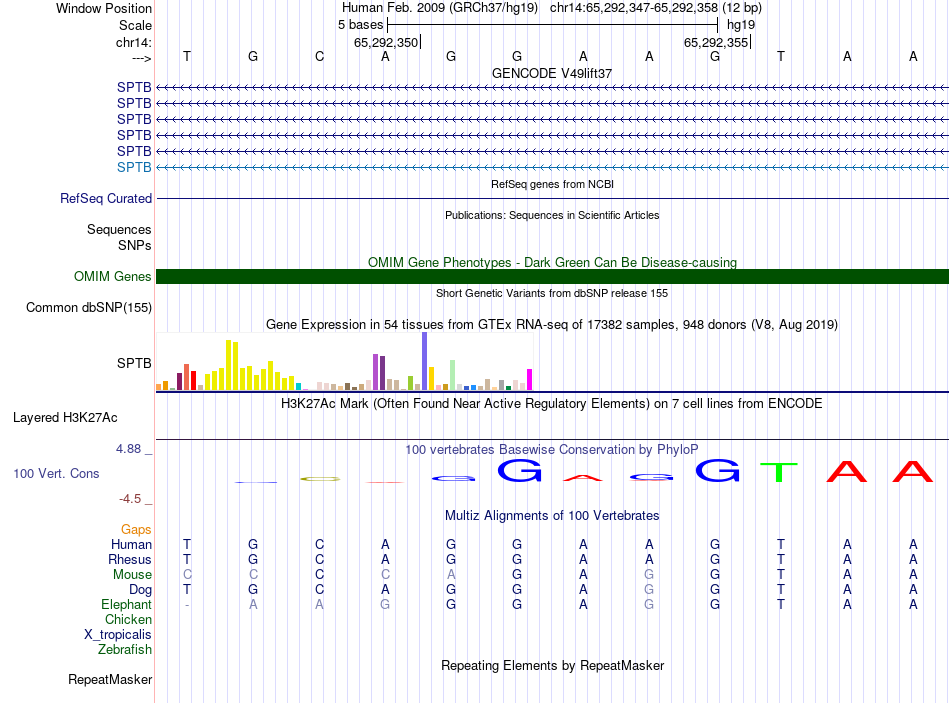
Task: Select the Chicken alignment row label
Action: tap(128, 619)
